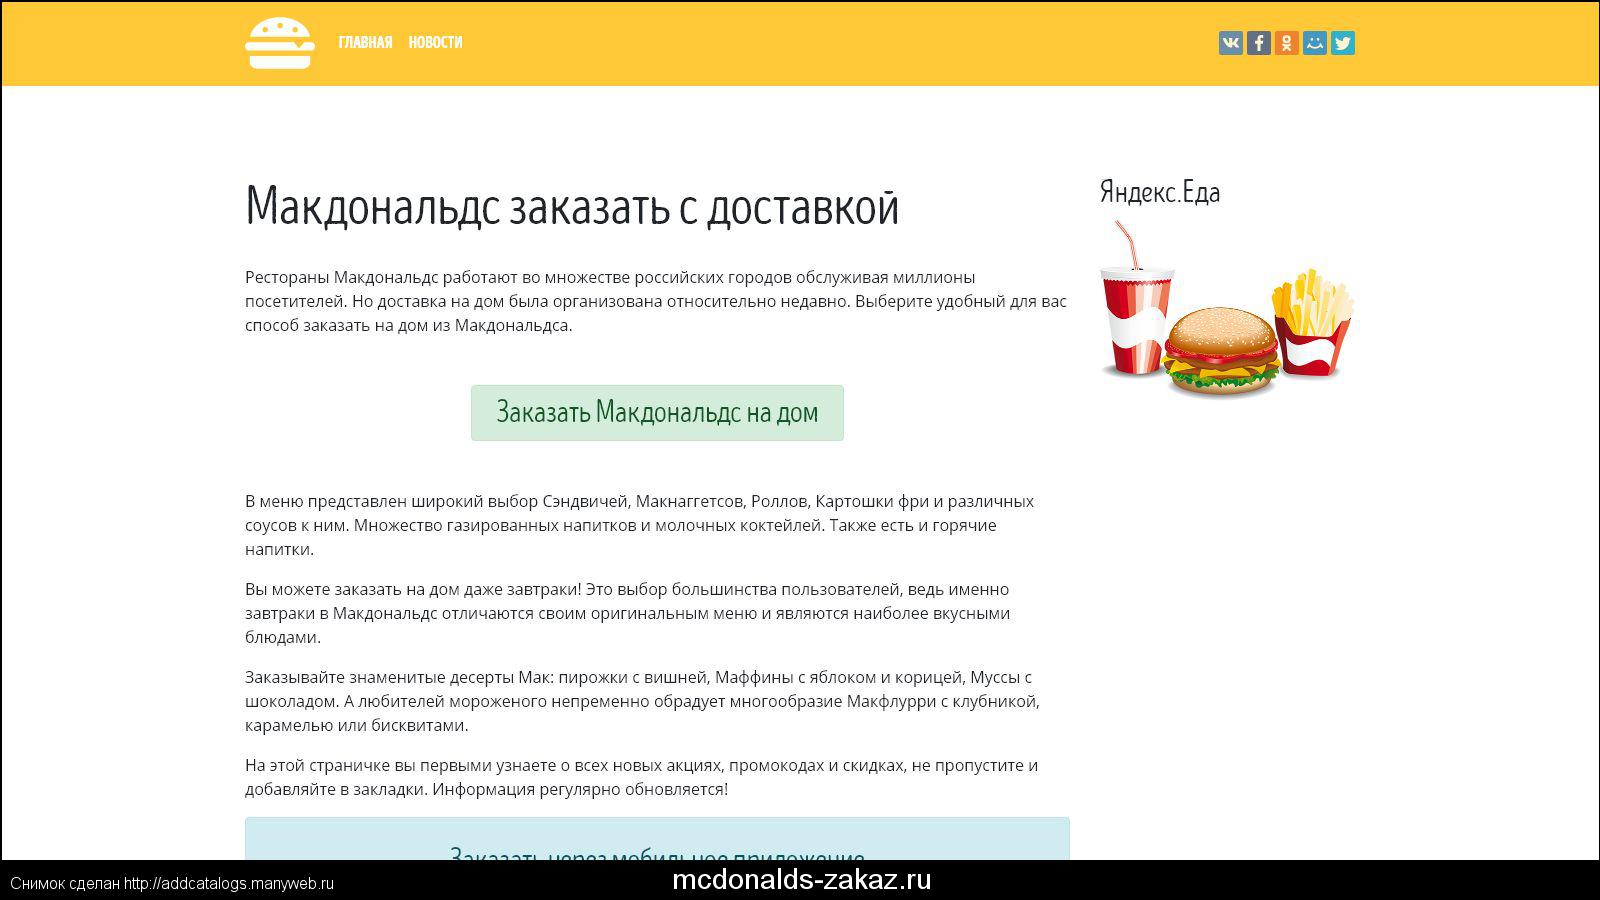The image size is (1600, 900).
Task: Open the Odnoklassniki social icon
Action: 1287,43
